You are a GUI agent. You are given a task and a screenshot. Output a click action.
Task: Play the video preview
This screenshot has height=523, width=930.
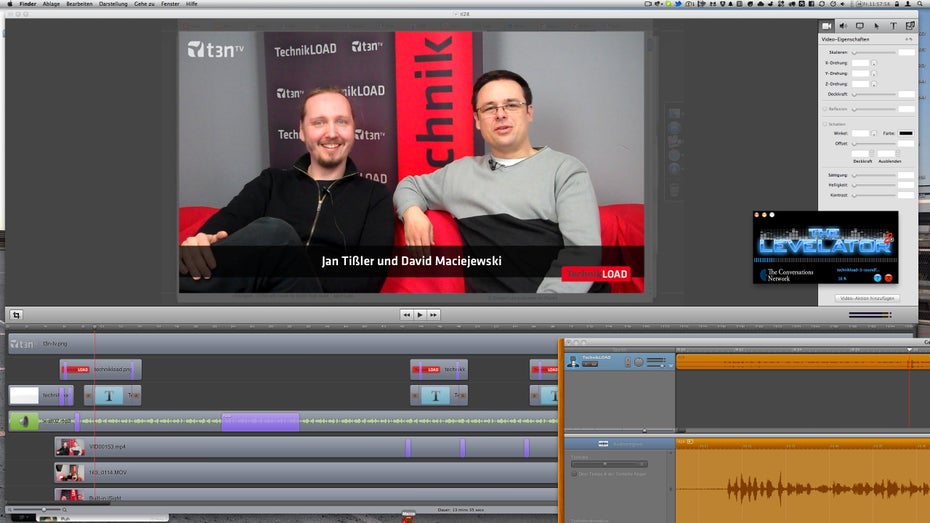point(420,315)
